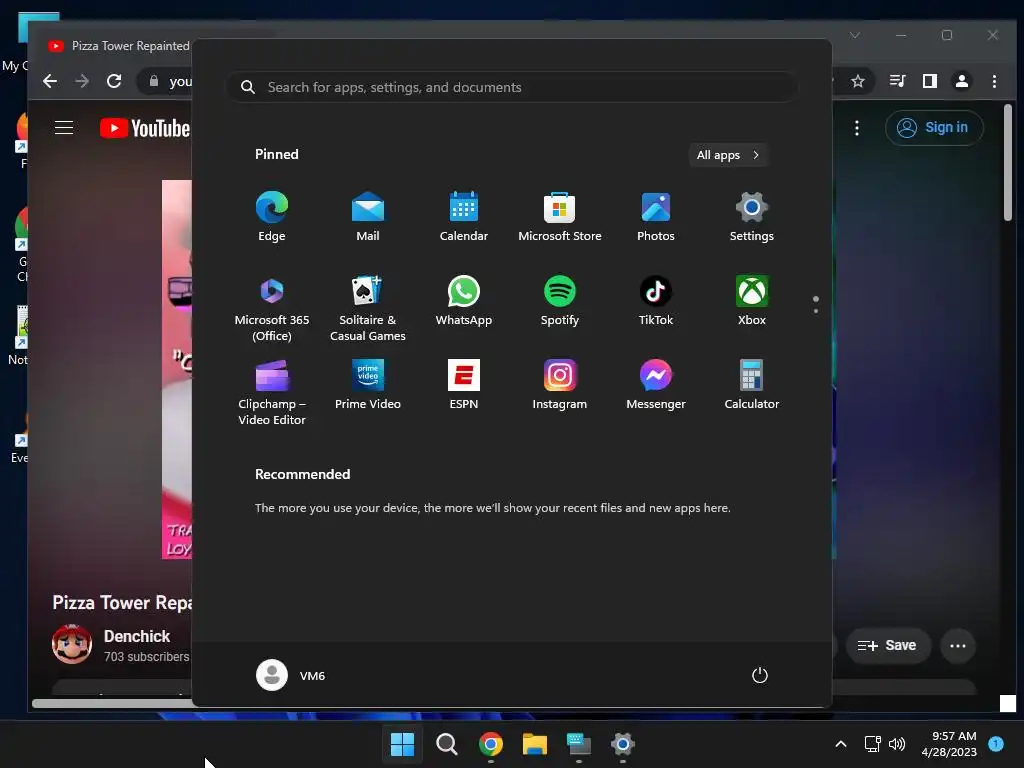Go to next page of pinned apps
The height and width of the screenshot is (768, 1024).
816,311
